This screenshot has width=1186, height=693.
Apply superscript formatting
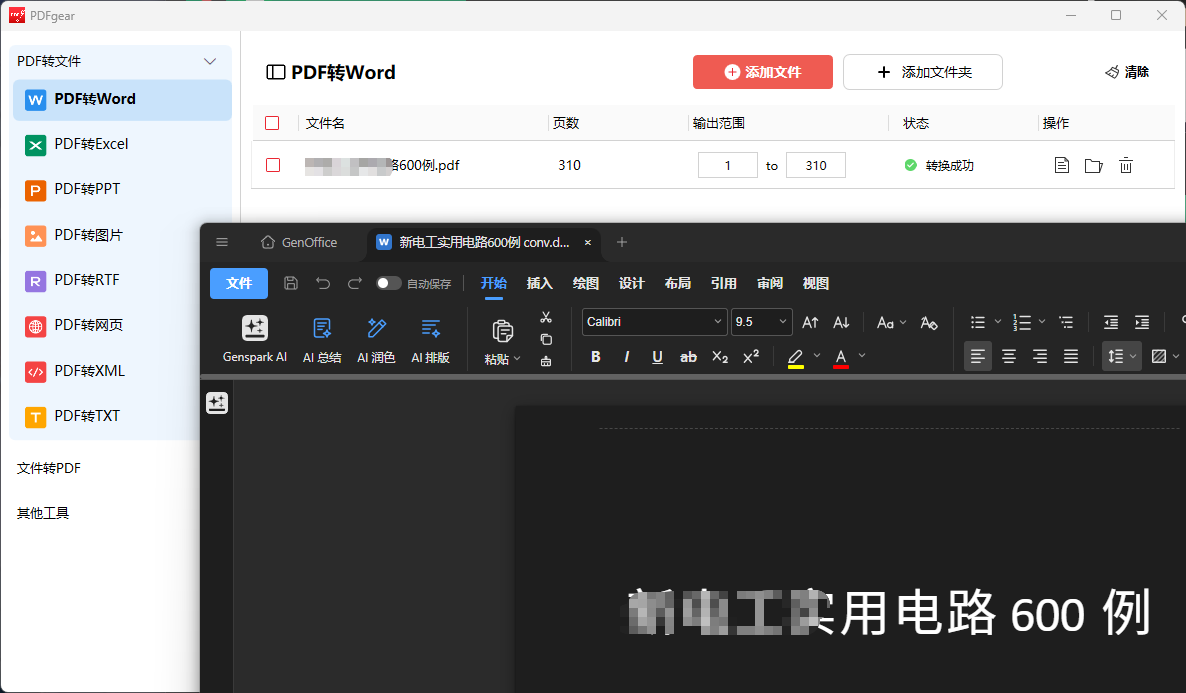pyautogui.click(x=751, y=356)
